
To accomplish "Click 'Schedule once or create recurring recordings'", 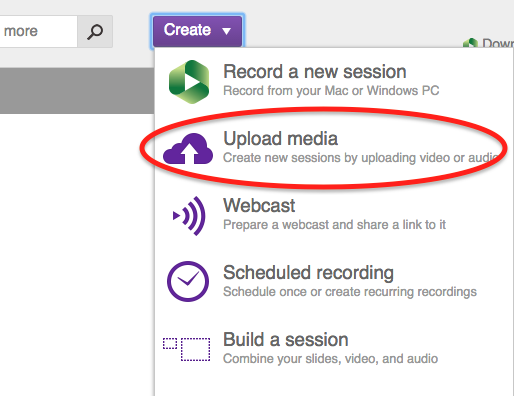I will point(350,292).
